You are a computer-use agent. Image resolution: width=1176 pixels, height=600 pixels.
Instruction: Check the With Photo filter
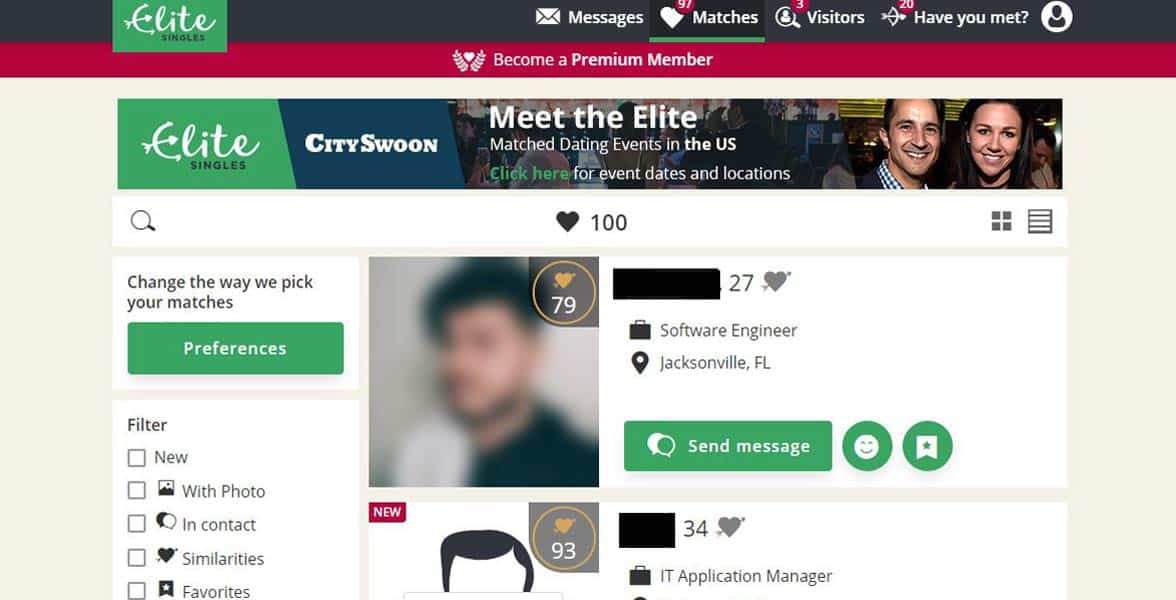(136, 490)
